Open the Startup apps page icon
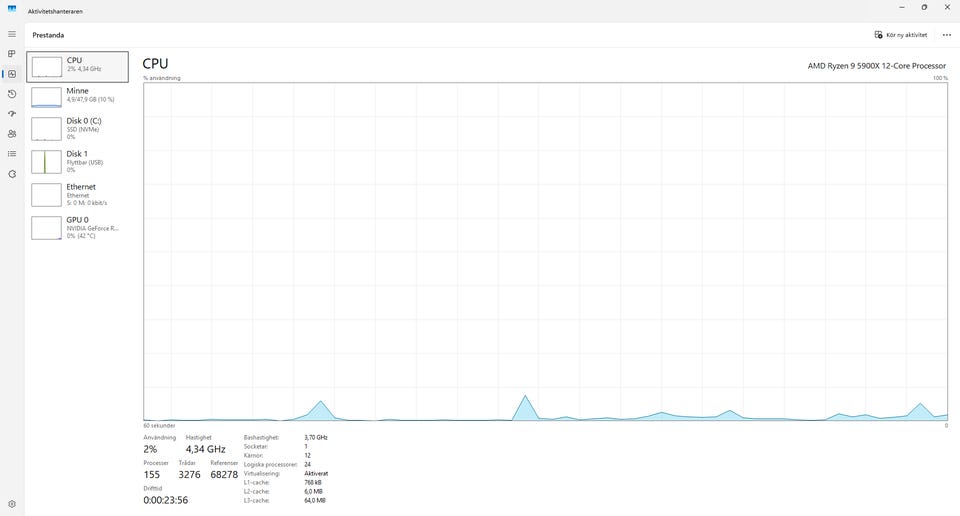This screenshot has height=516, width=960. [x=12, y=114]
